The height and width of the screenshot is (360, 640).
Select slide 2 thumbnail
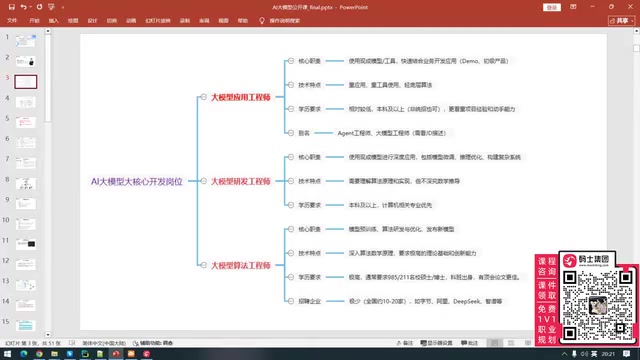25,61
